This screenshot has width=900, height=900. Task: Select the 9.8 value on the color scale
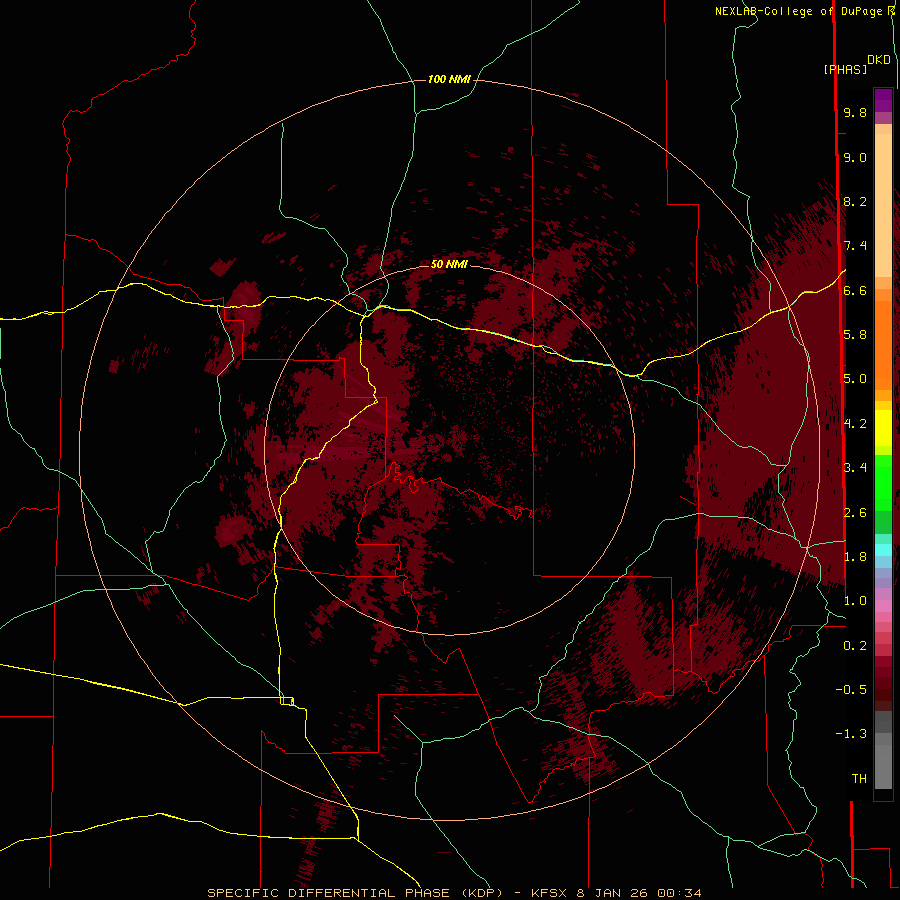[855, 113]
